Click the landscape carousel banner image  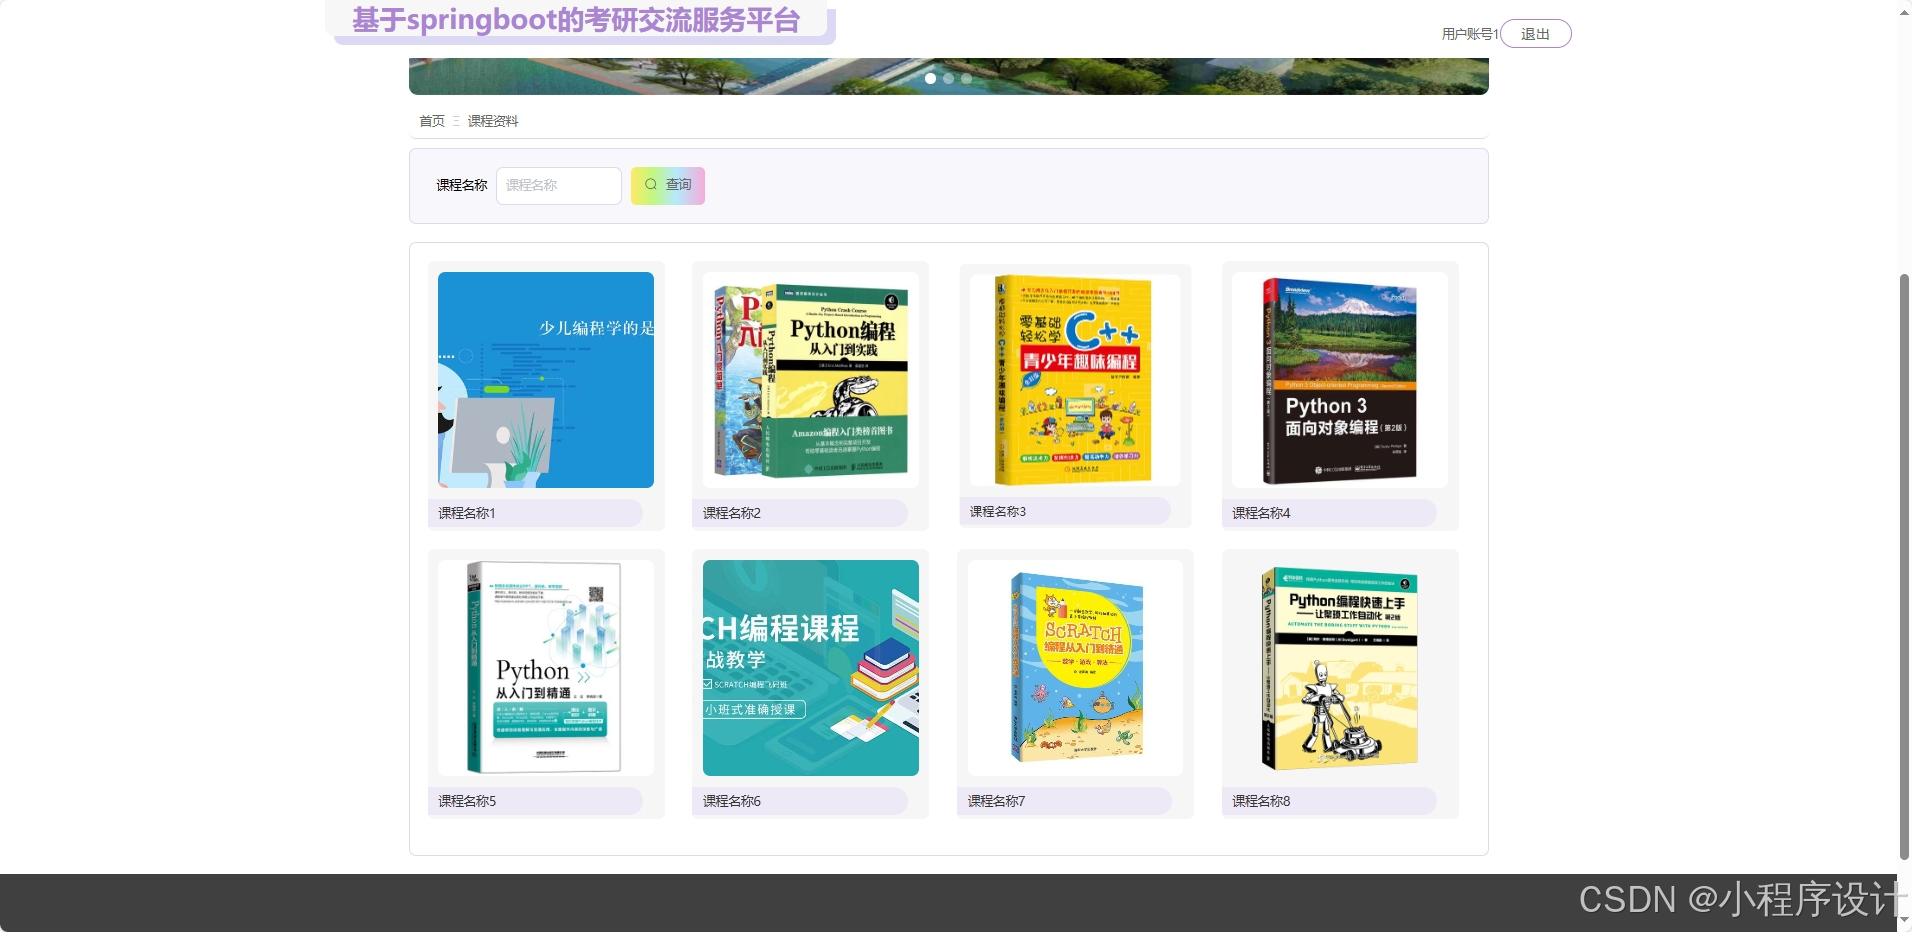(x=949, y=76)
